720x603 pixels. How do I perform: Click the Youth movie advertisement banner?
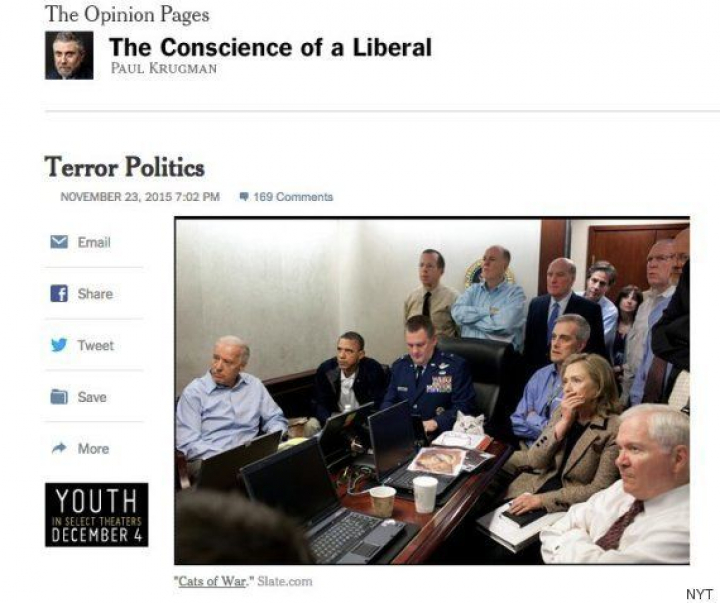coord(96,515)
